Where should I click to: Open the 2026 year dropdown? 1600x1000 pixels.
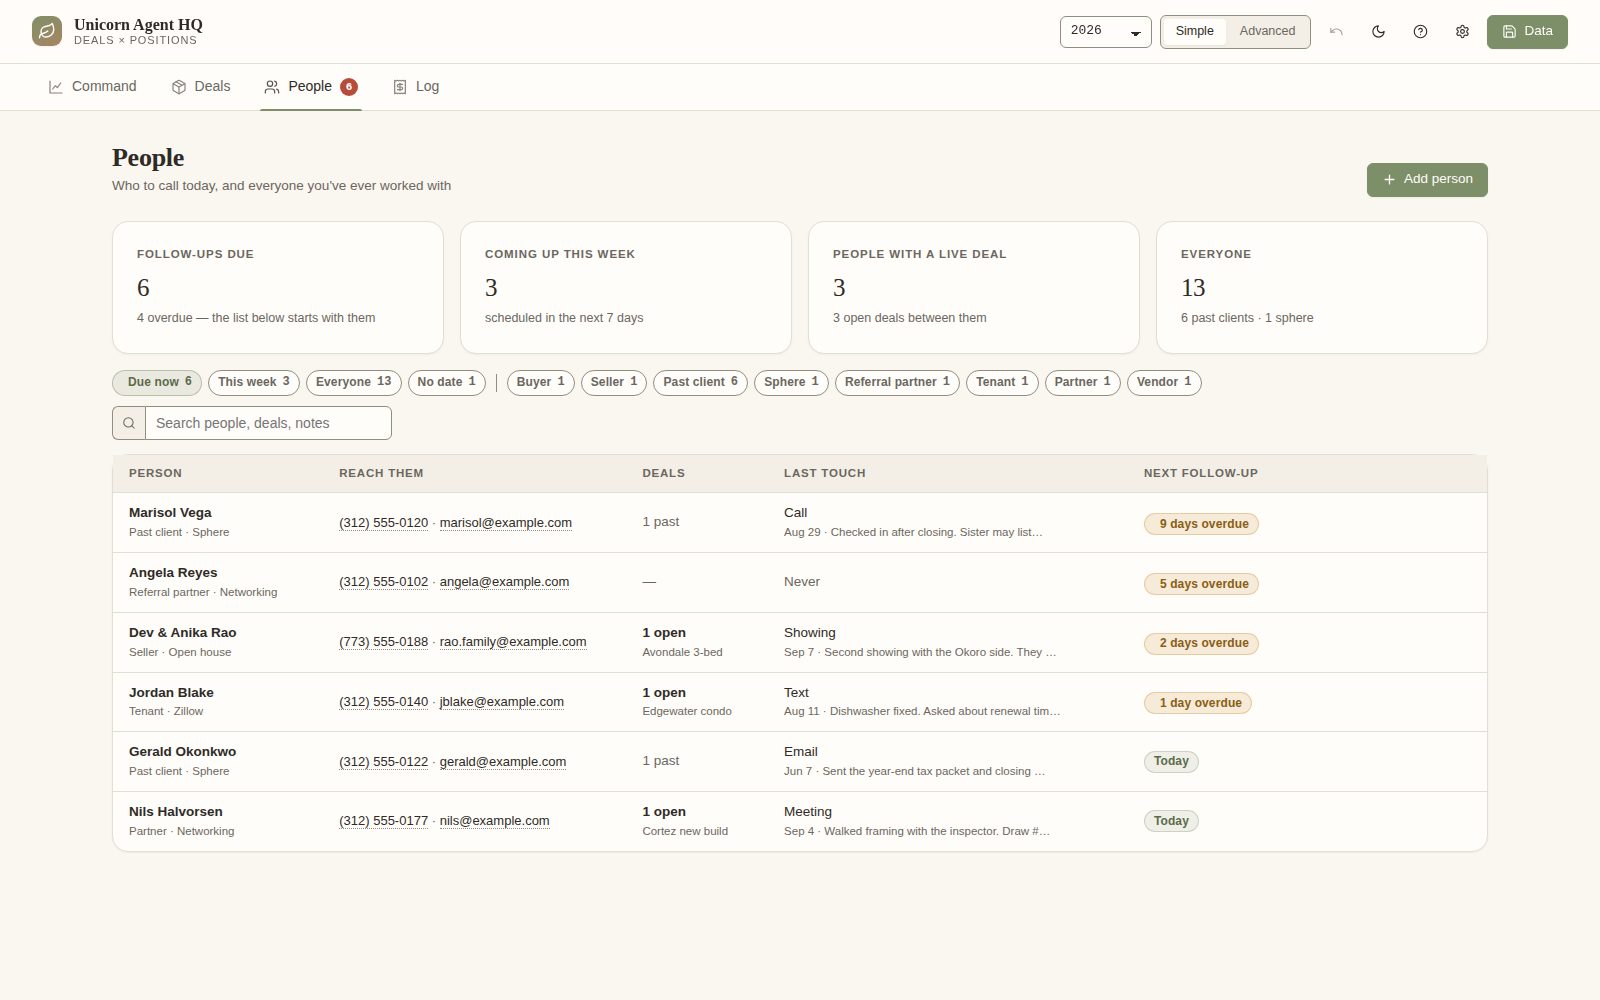point(1105,32)
